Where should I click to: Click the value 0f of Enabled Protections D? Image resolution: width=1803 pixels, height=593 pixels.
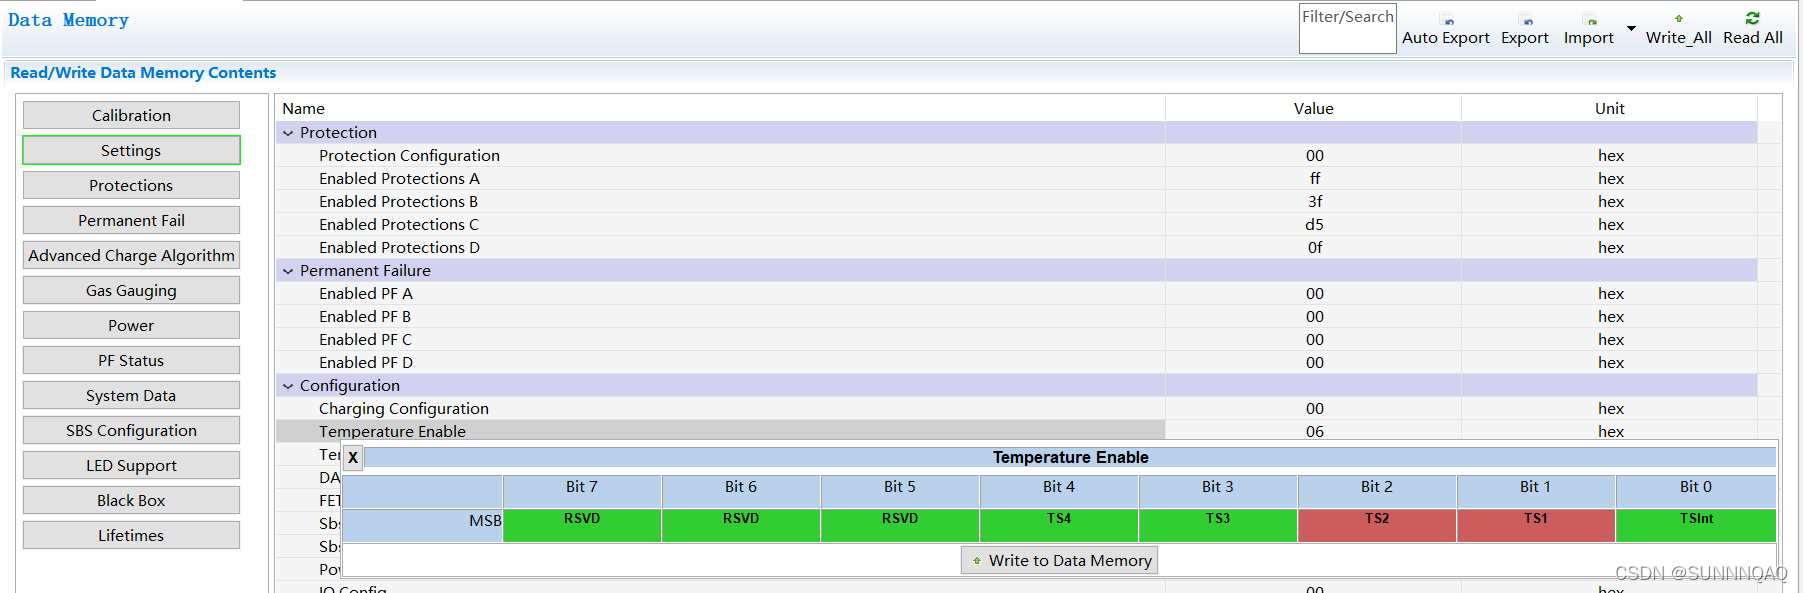coord(1314,247)
